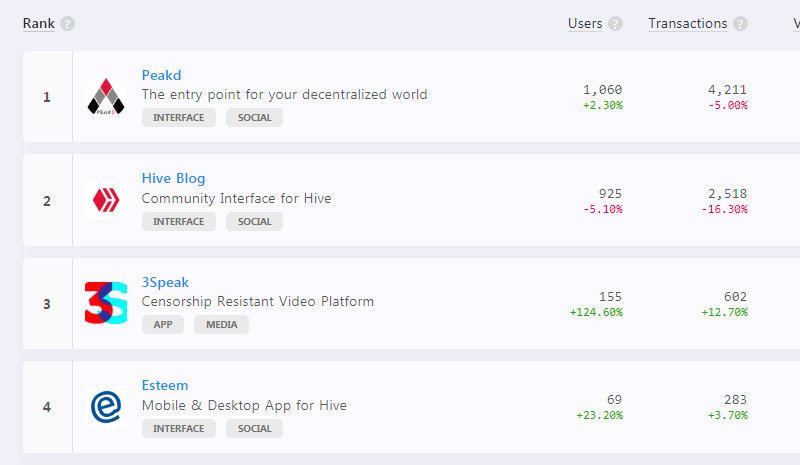This screenshot has width=800, height=465.
Task: Filter by 3Speak's MEDIA tag
Action: 221,325
